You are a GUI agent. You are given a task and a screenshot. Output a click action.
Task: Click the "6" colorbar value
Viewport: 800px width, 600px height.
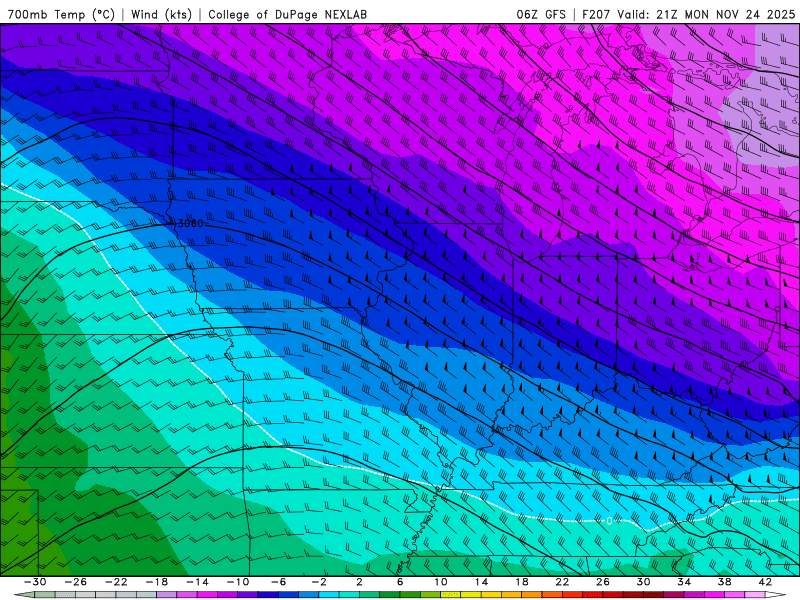[400, 582]
